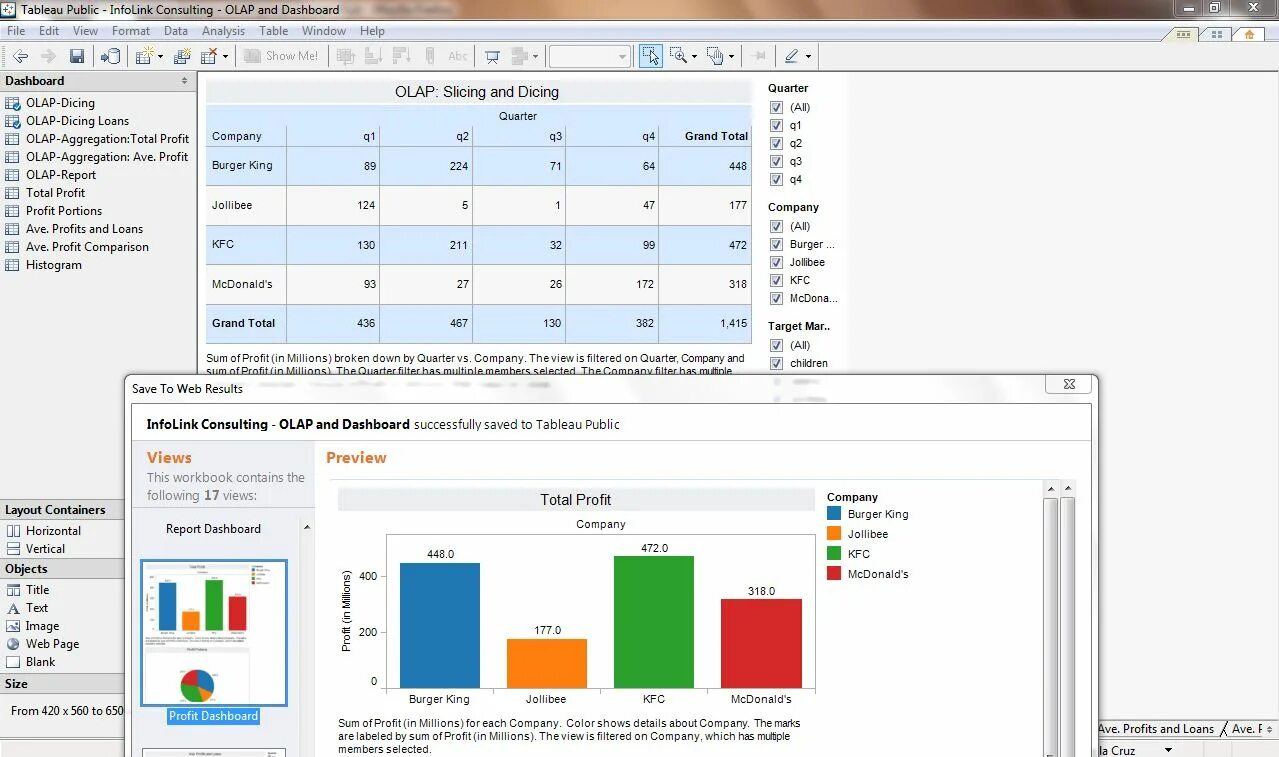Click the Abc mark labels icon
Viewport: 1279px width, 757px height.
pos(458,56)
